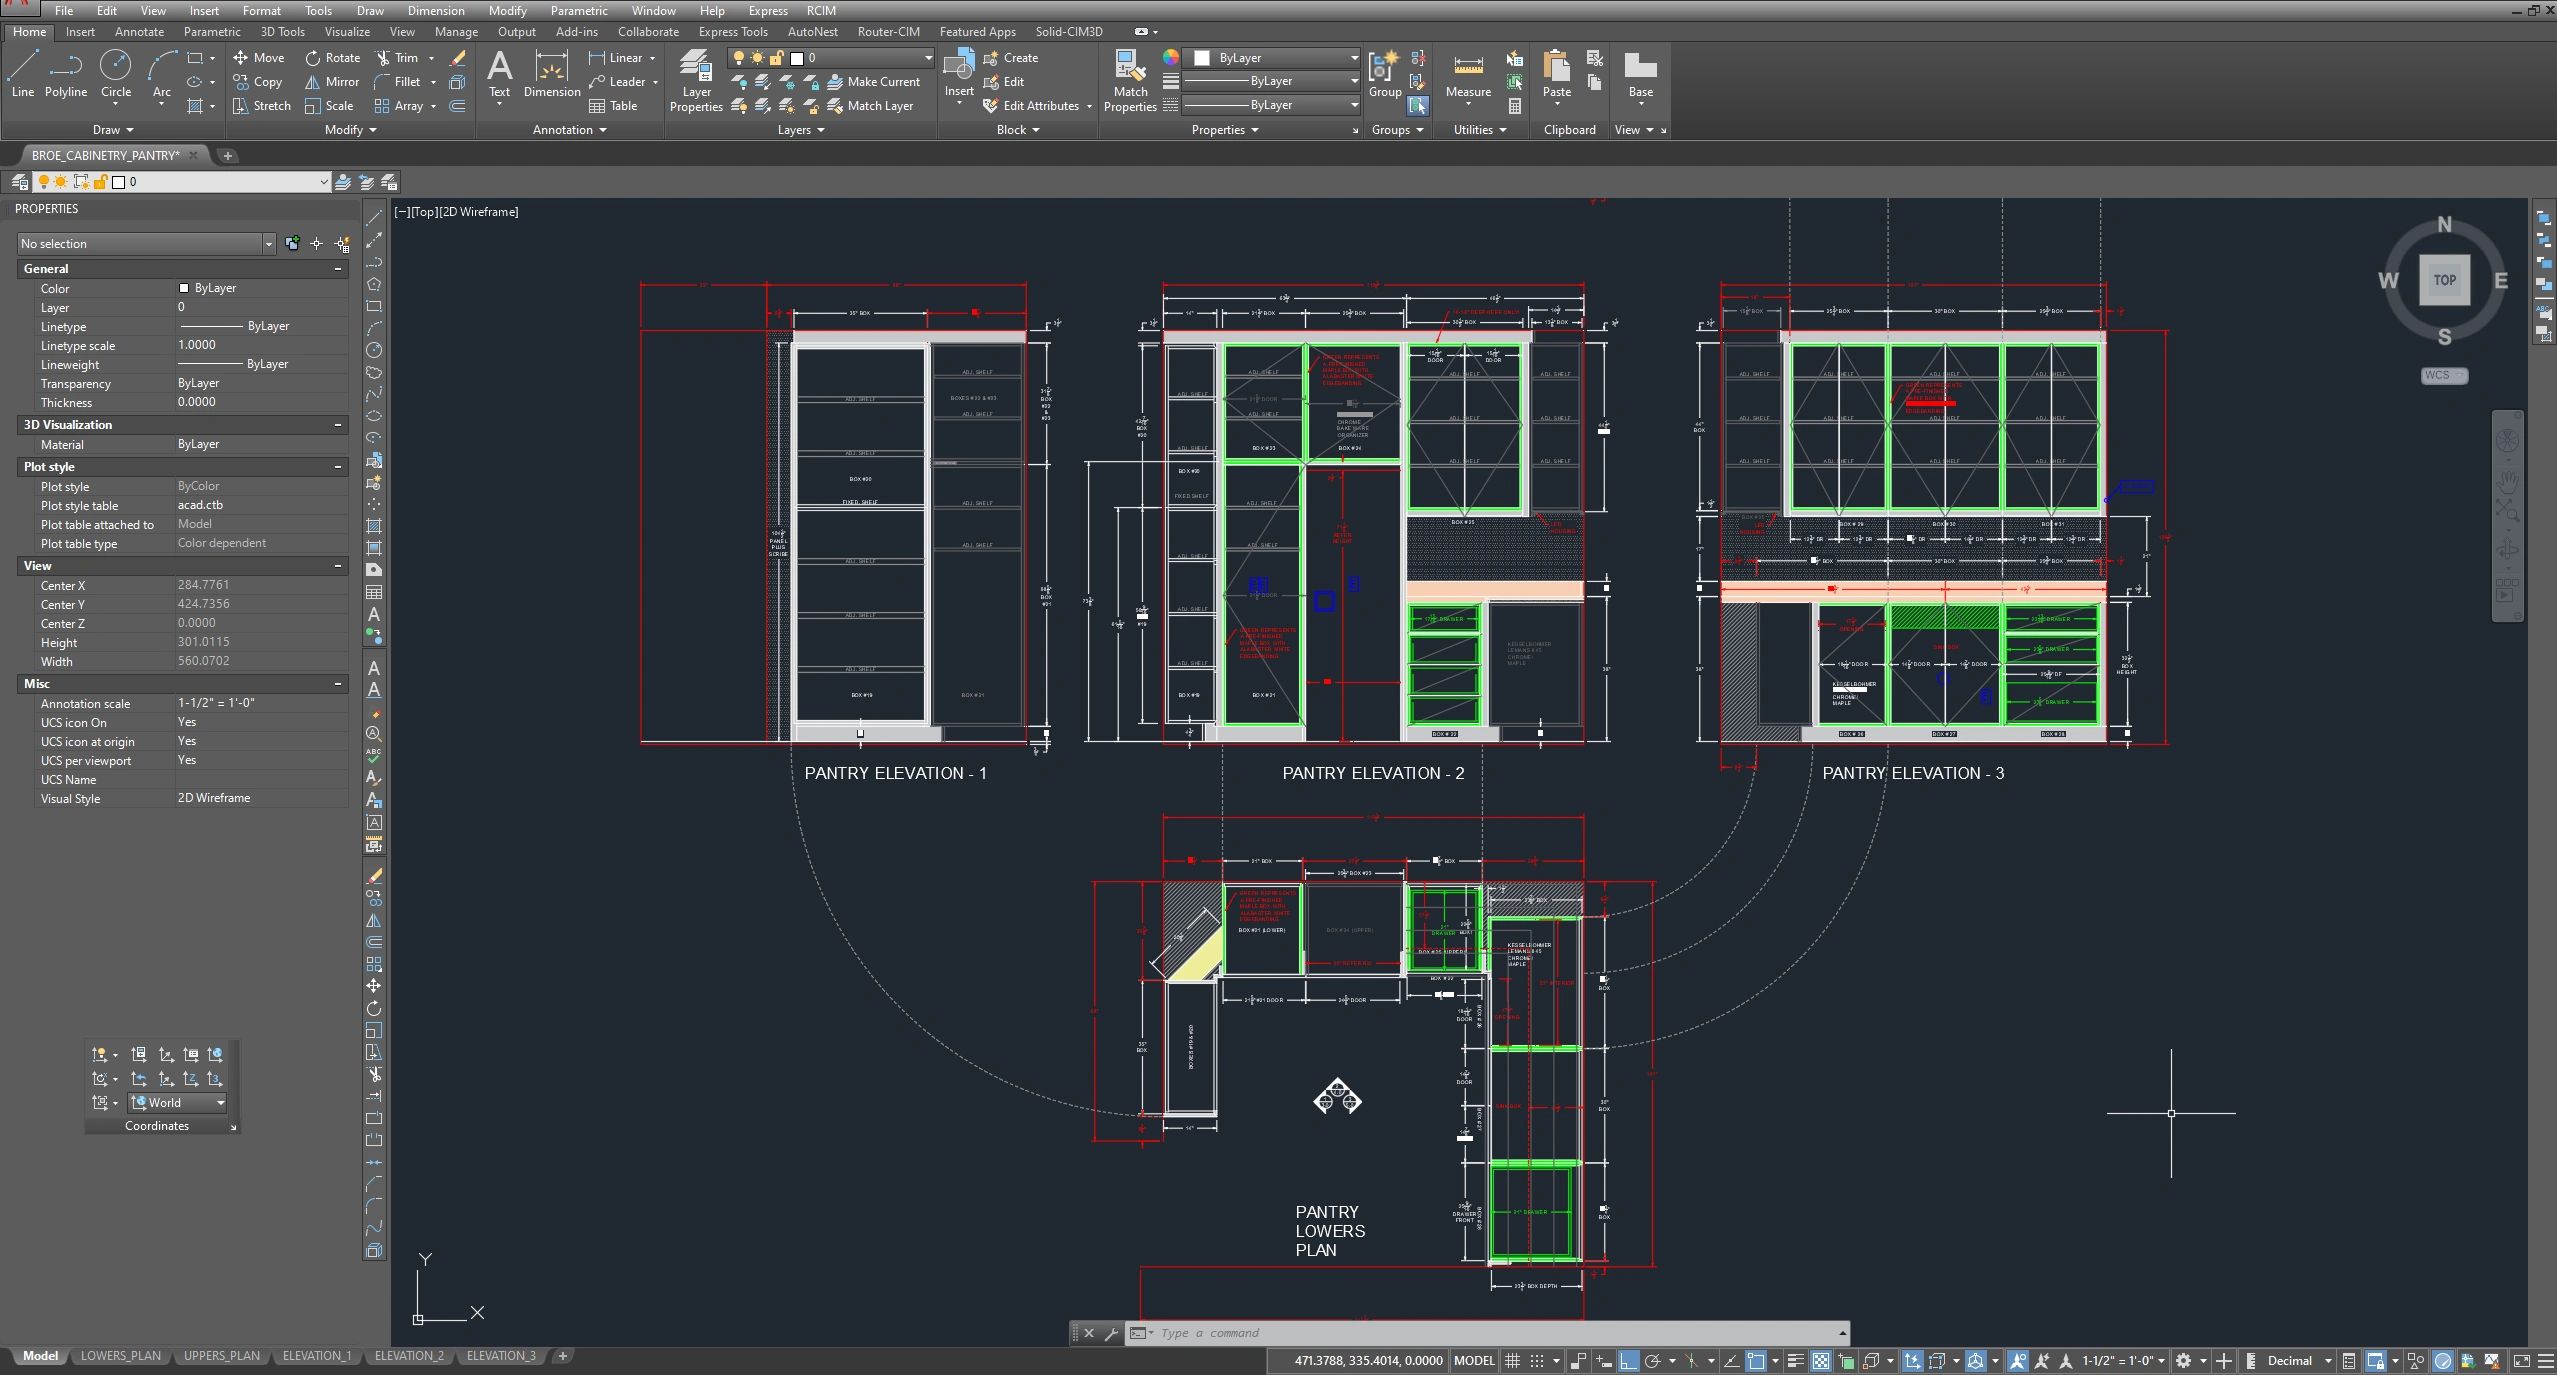2557x1375 pixels.
Task: Open the Annotate ribbon tab
Action: tap(139, 32)
